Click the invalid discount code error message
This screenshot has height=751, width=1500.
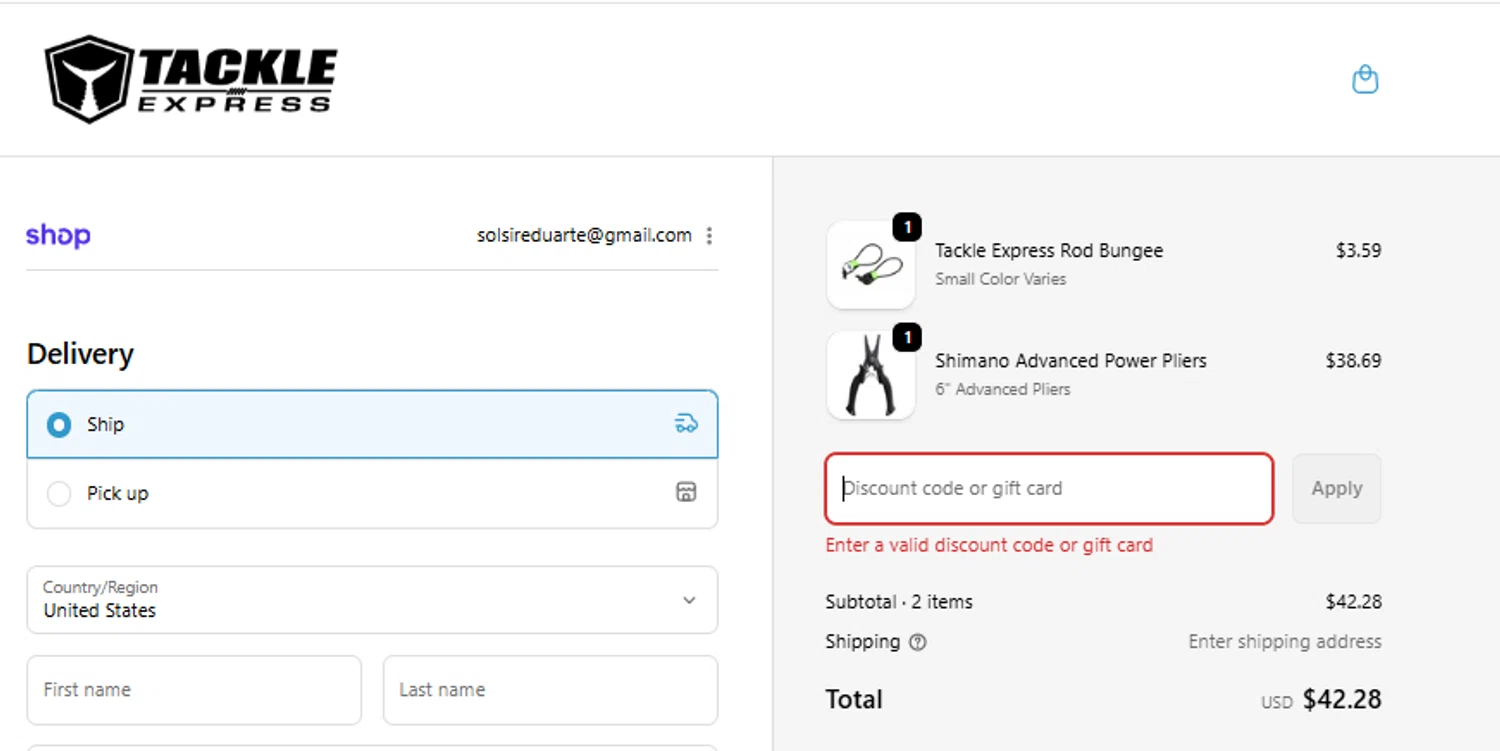pyautogui.click(x=989, y=545)
